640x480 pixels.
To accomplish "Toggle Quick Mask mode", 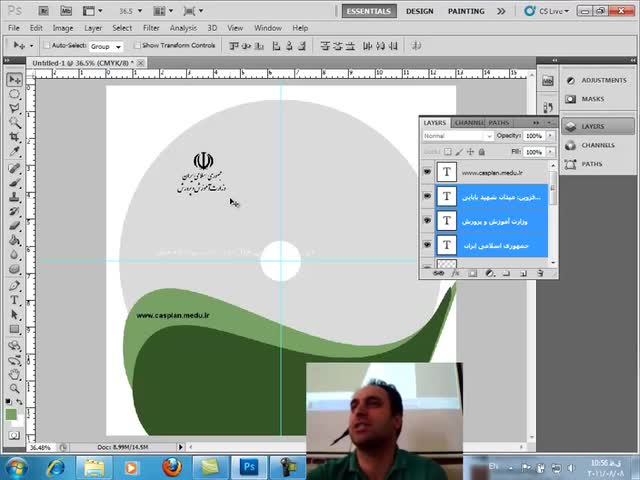I will (x=14, y=435).
